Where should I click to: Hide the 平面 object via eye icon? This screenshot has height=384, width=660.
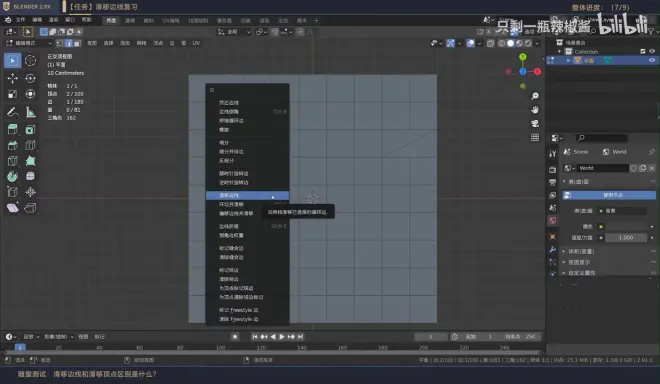pyautogui.click(x=652, y=60)
